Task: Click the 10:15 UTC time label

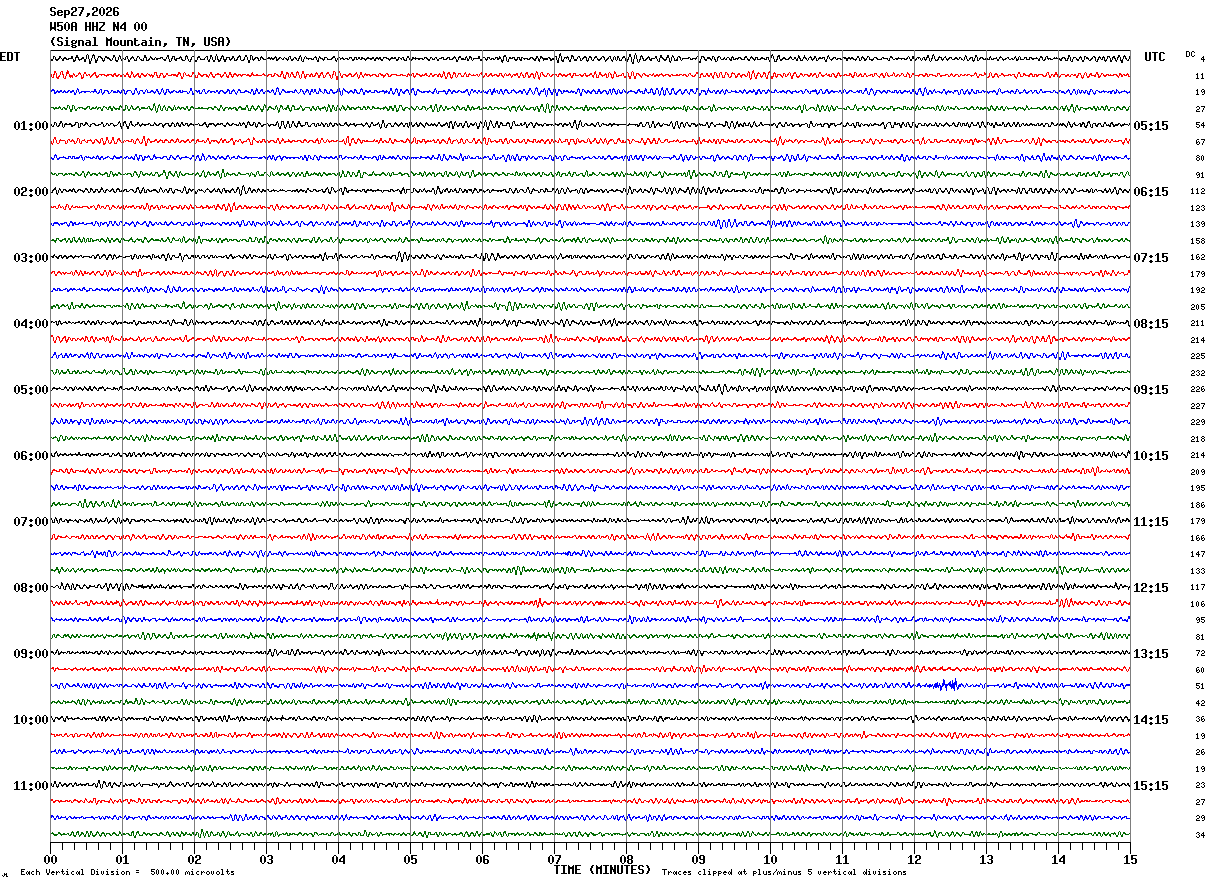Action: pyautogui.click(x=1151, y=456)
